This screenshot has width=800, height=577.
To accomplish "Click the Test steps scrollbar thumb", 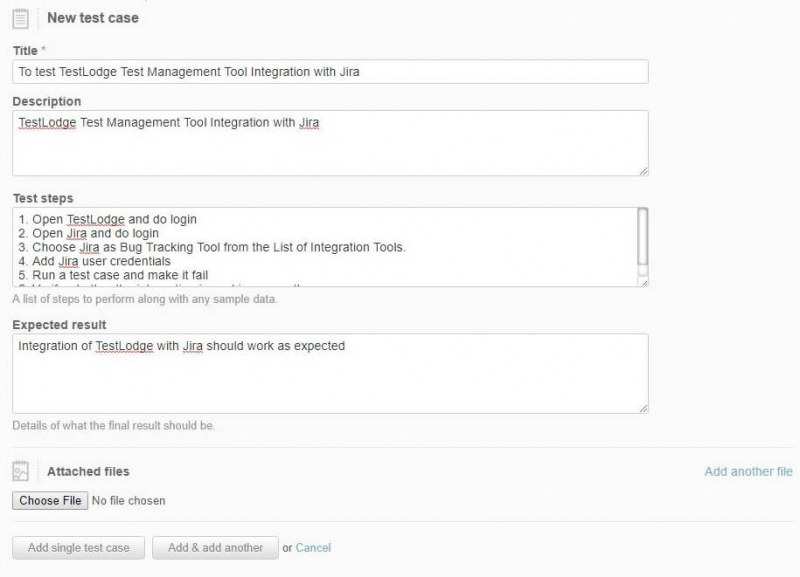I will click(x=642, y=228).
